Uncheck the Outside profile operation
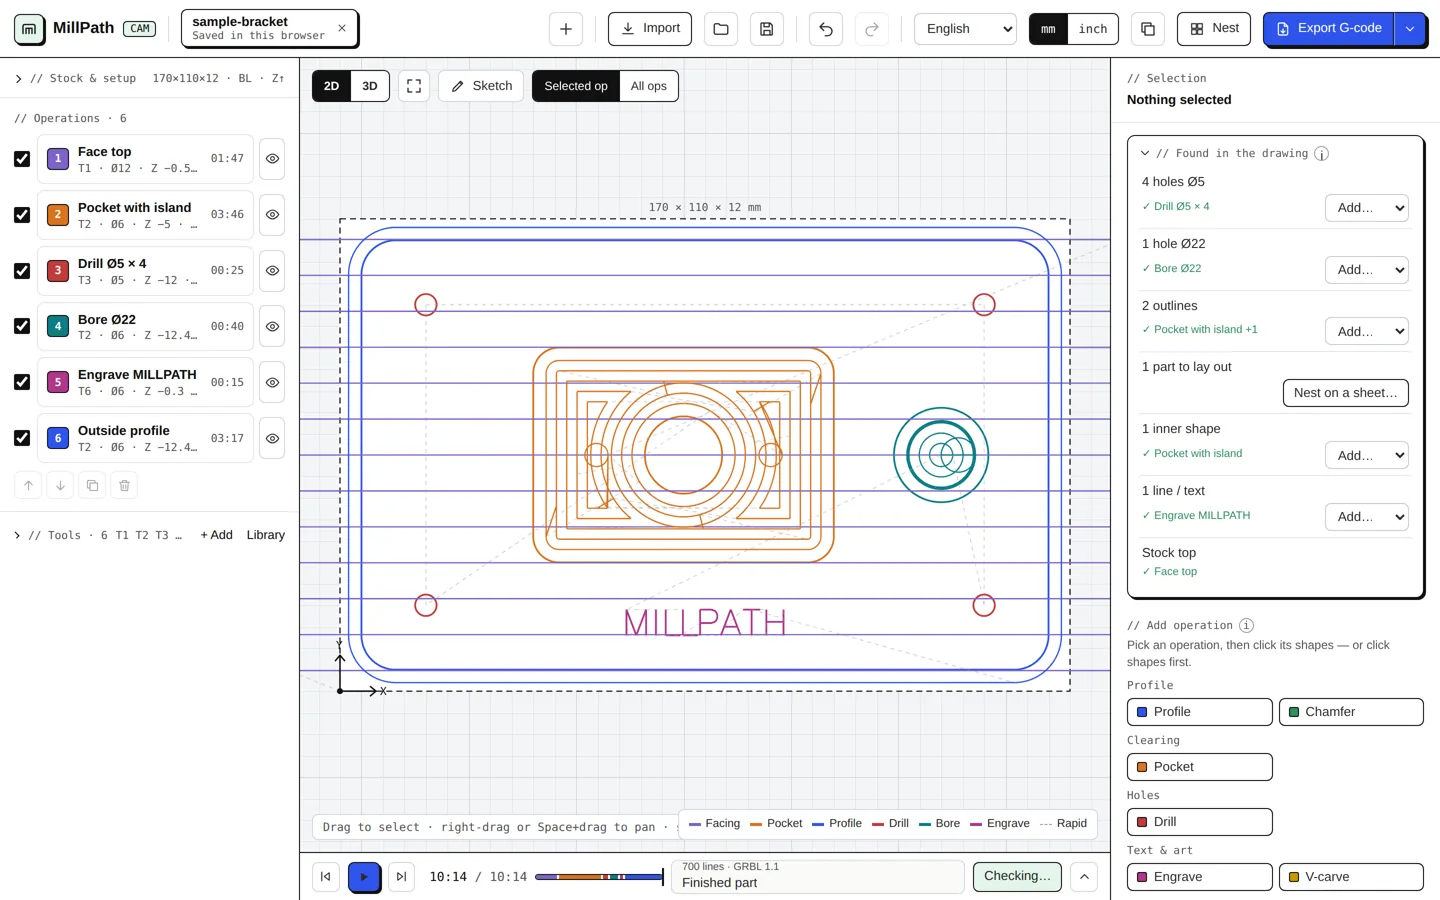Viewport: 1440px width, 900px height. coord(22,438)
